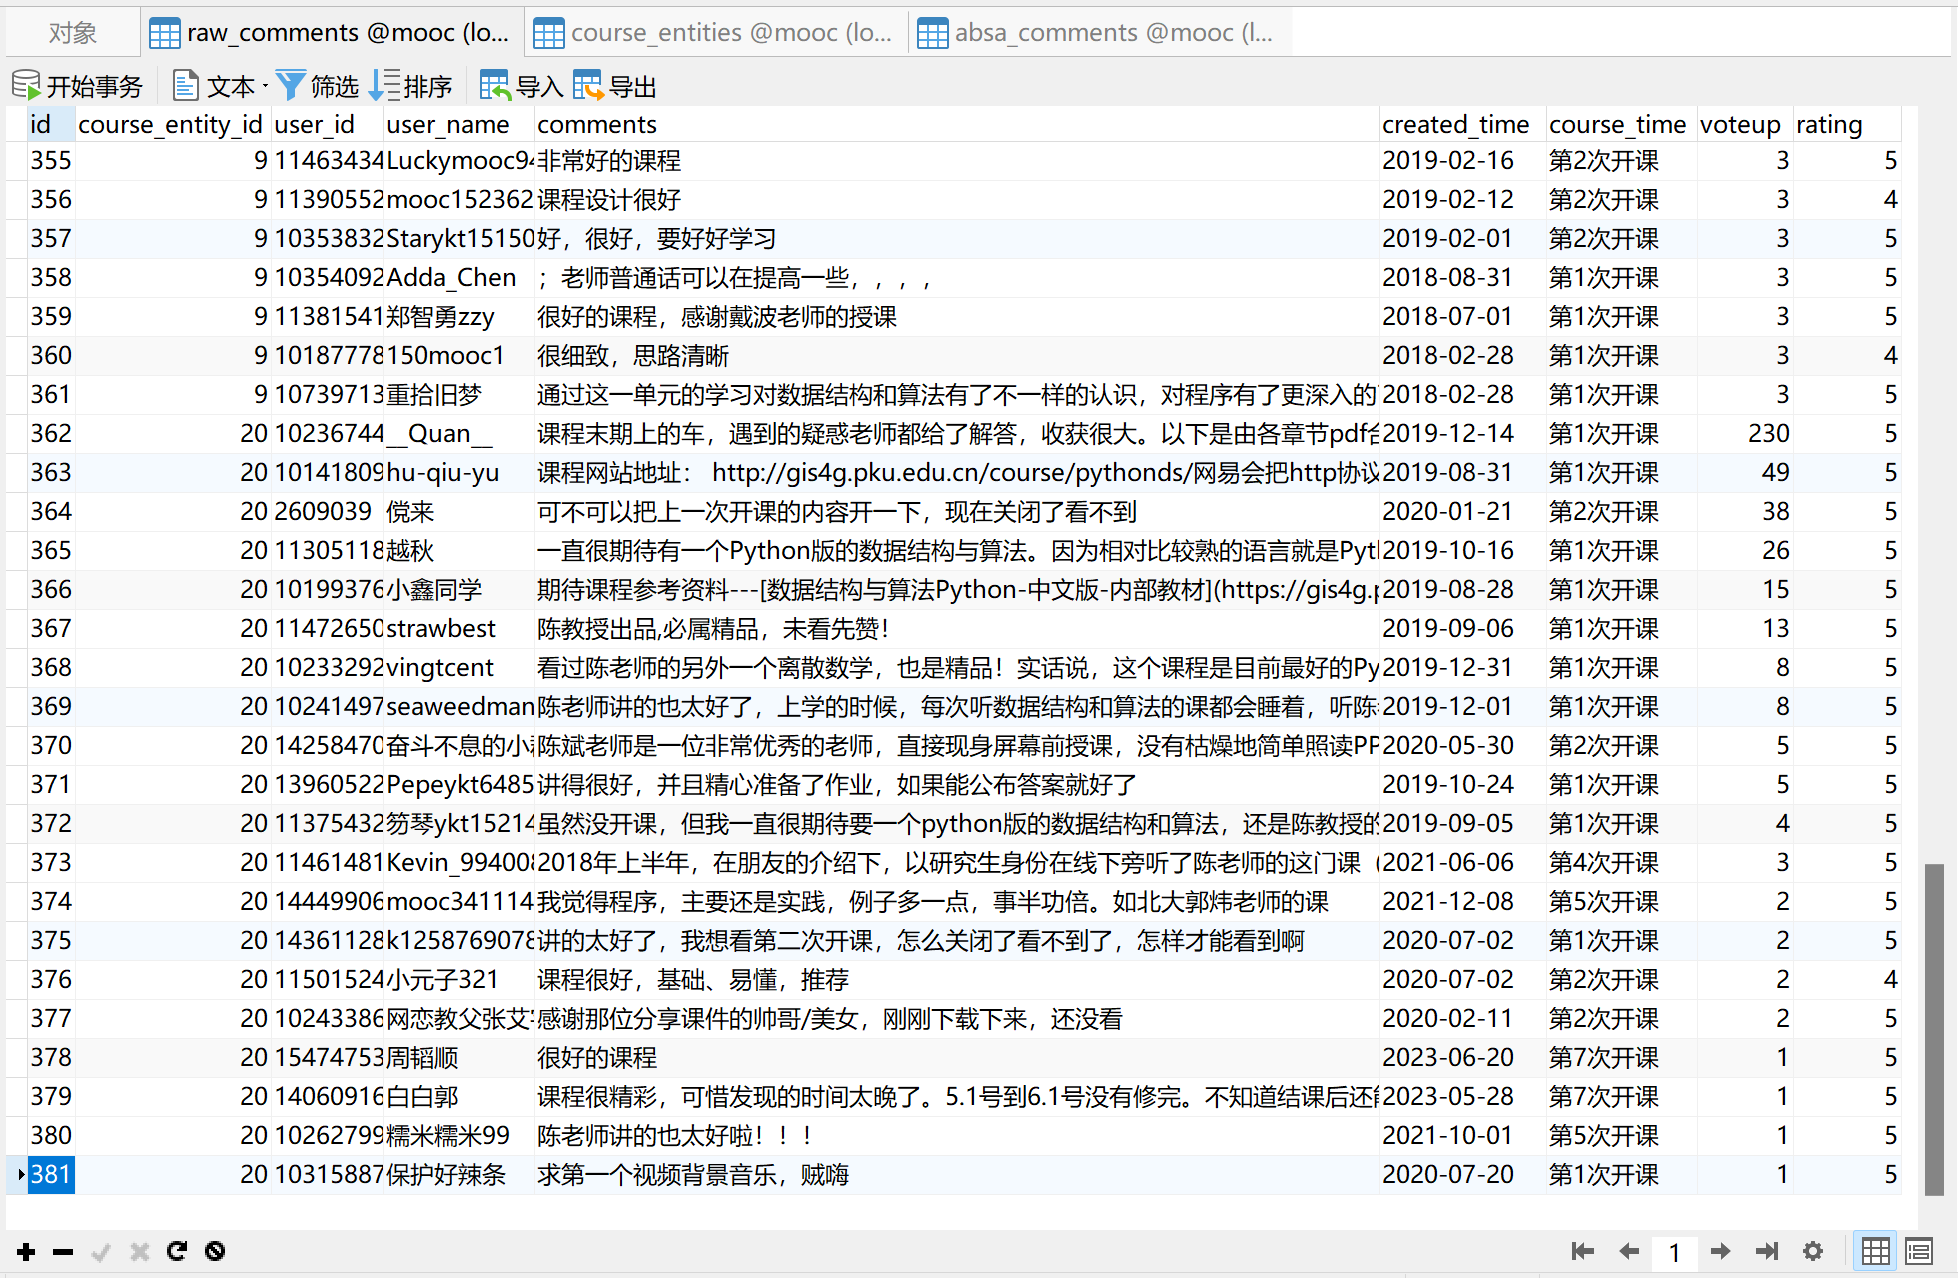Viewport: 1958px width, 1278px height.
Task: Go to the first page
Action: [x=1582, y=1251]
